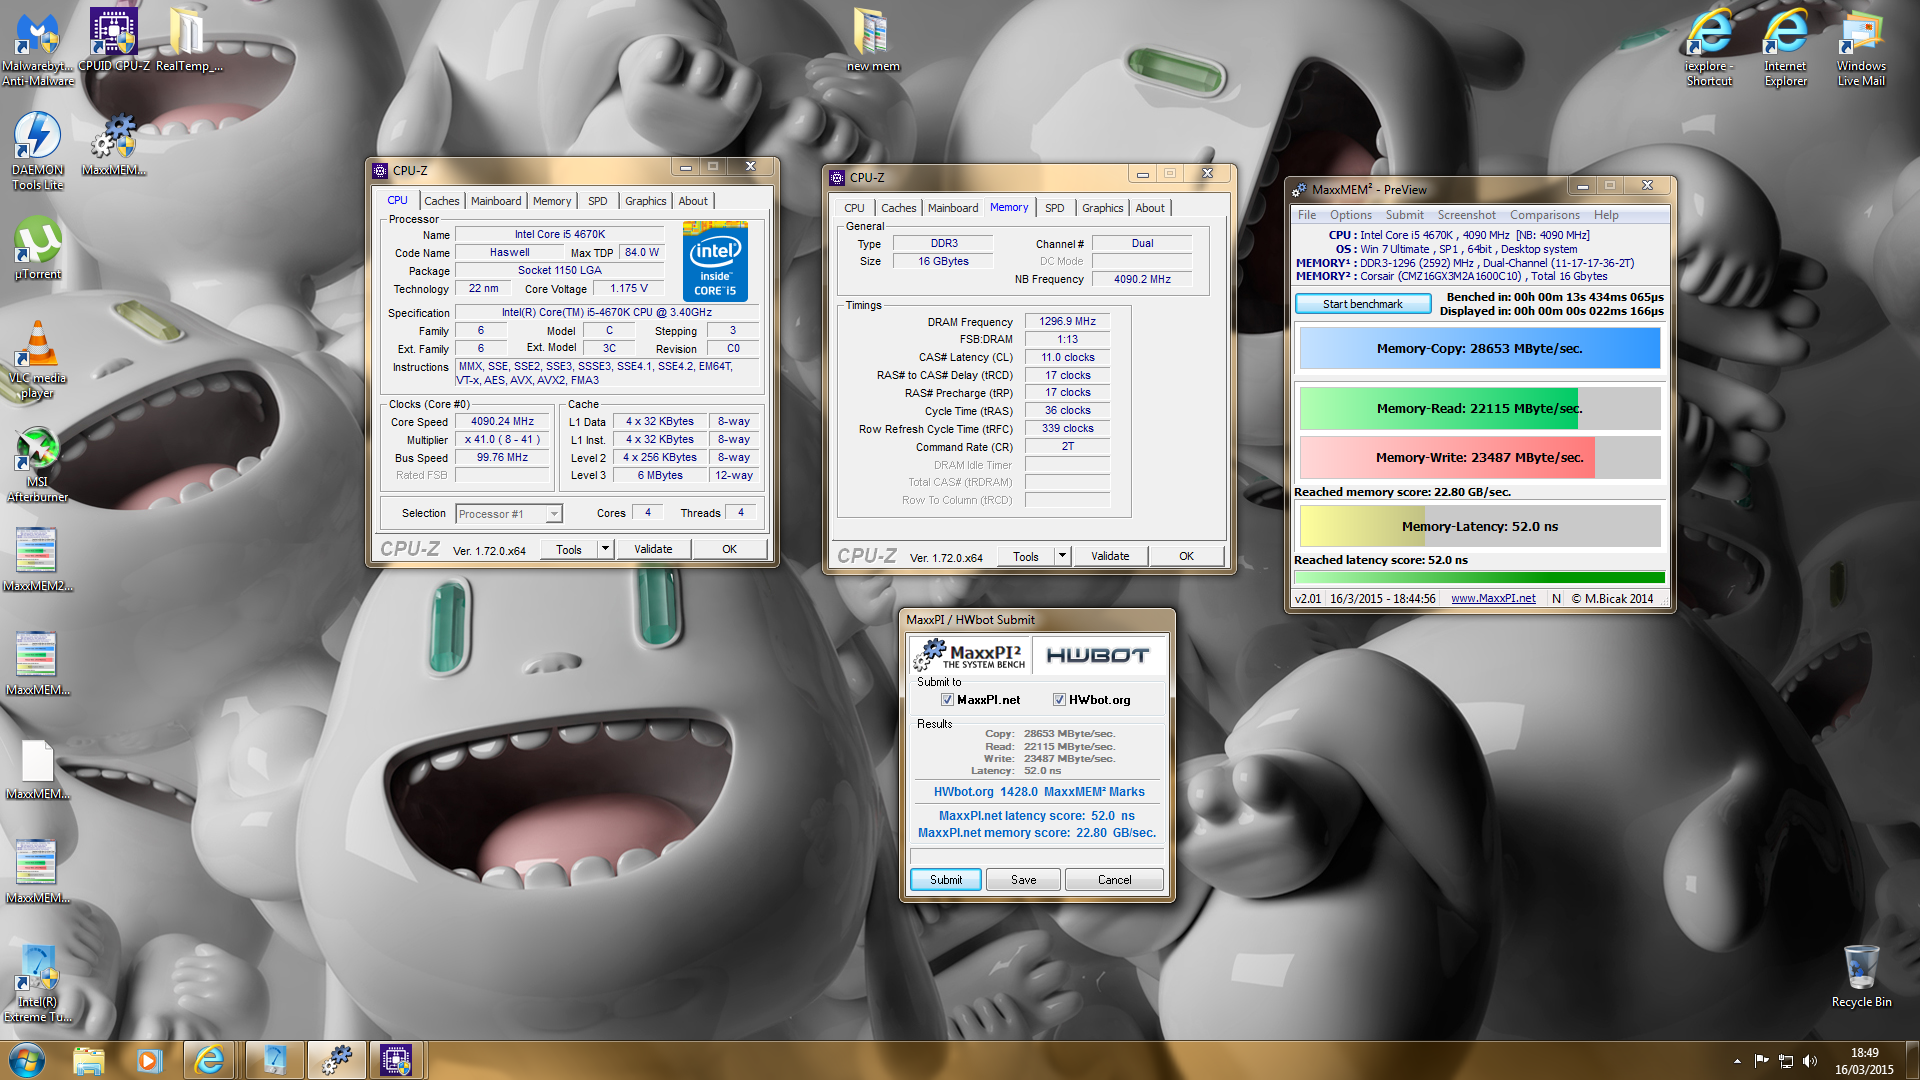Image resolution: width=1920 pixels, height=1080 pixels.
Task: Open Mainboard tab in left CPU-Z window
Action: coord(496,201)
